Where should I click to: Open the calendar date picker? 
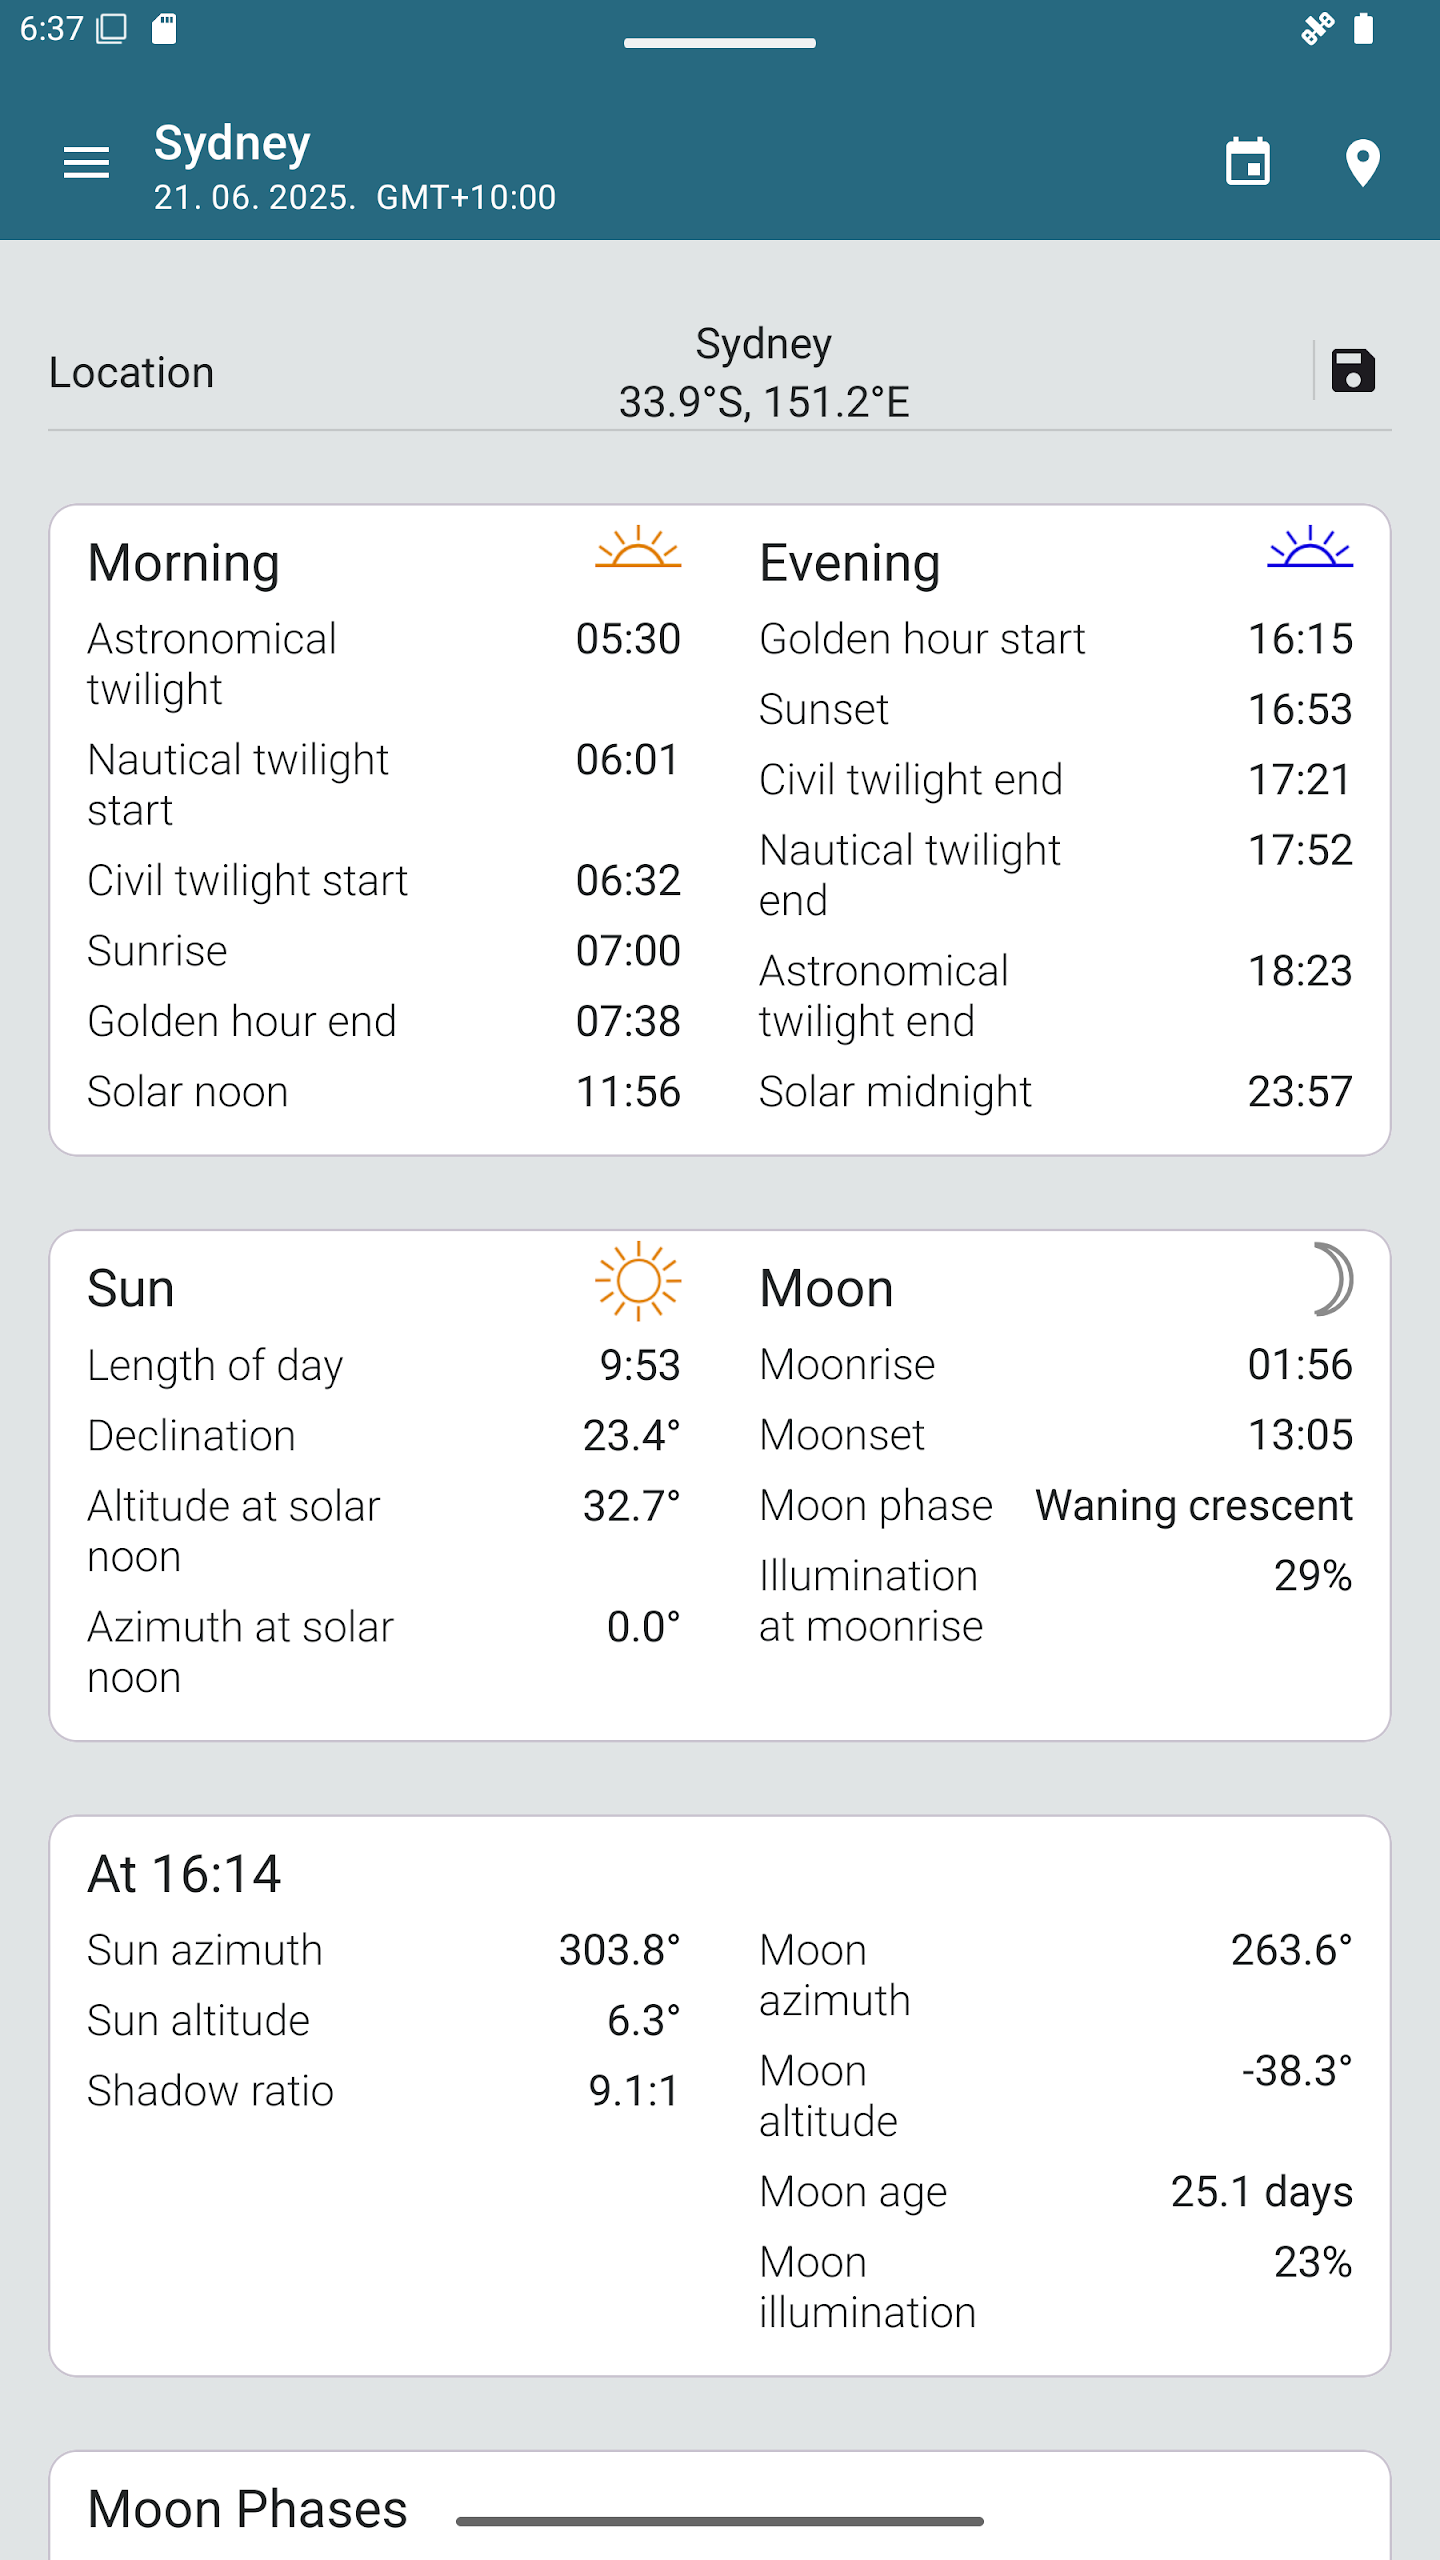tap(1247, 162)
